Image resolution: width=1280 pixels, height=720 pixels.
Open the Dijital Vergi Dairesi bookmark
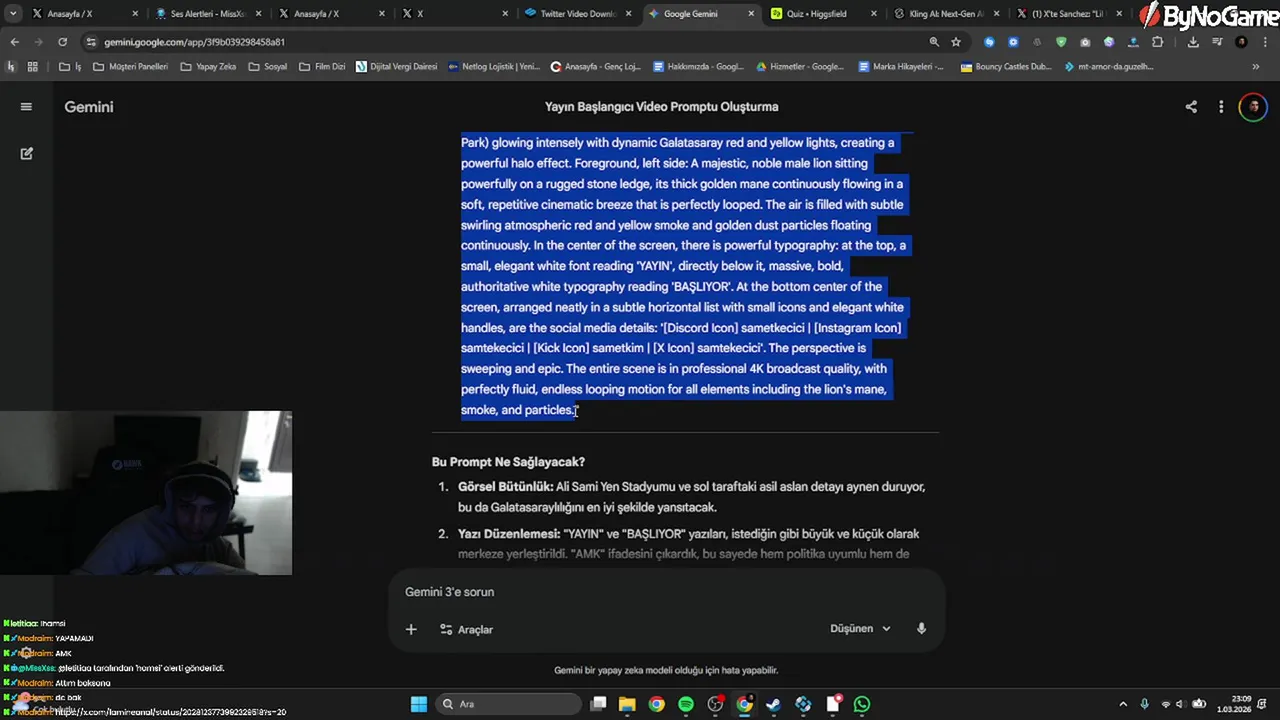[x=396, y=67]
